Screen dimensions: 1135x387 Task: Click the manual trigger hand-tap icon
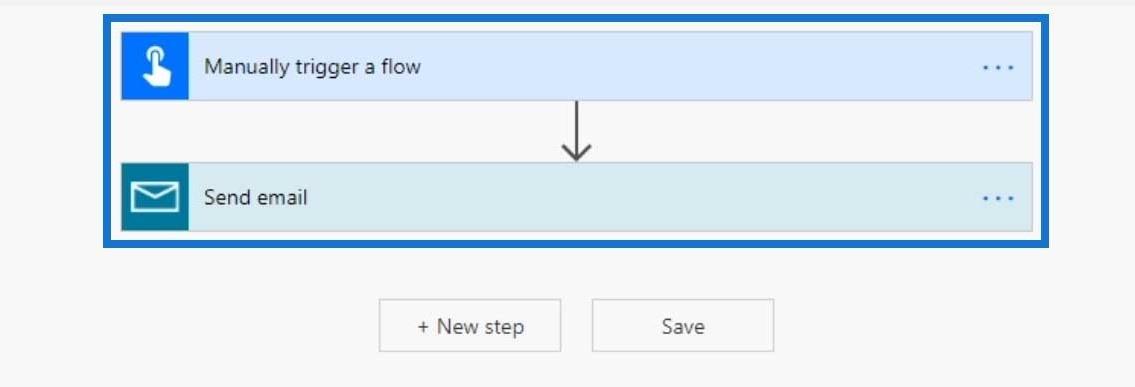click(156, 67)
